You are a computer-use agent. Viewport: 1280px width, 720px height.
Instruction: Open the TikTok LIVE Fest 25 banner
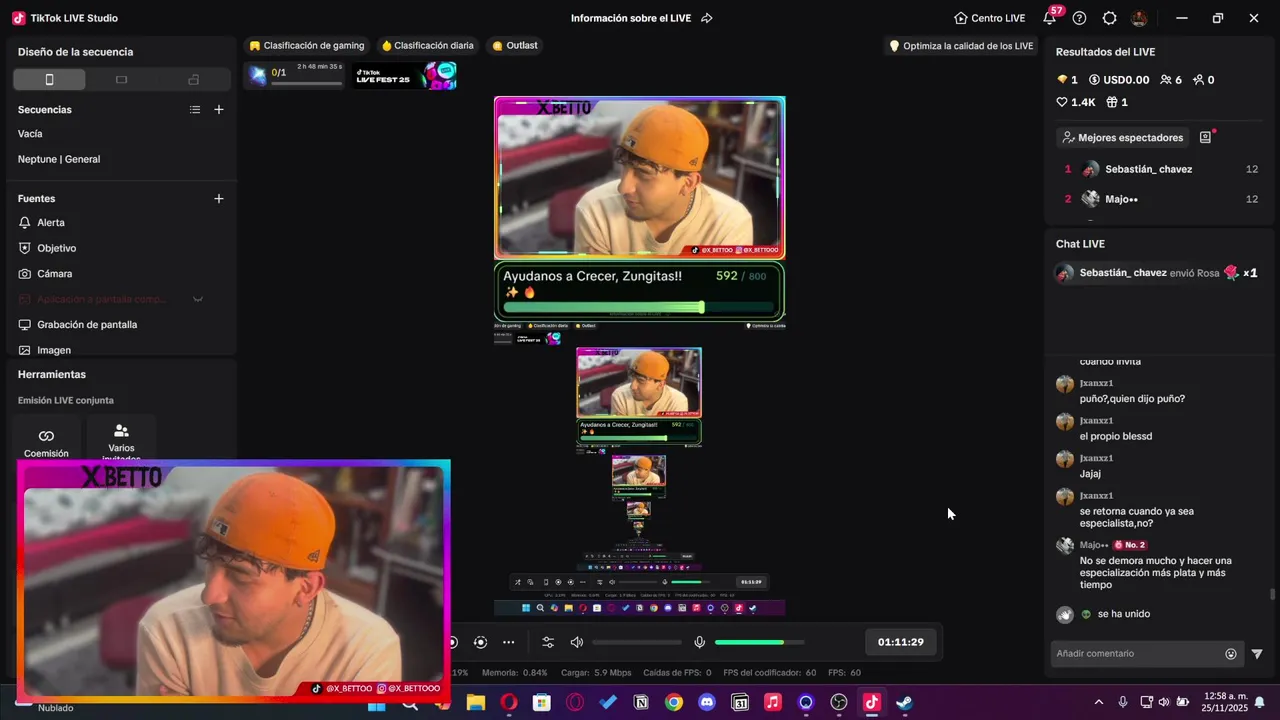click(x=405, y=75)
